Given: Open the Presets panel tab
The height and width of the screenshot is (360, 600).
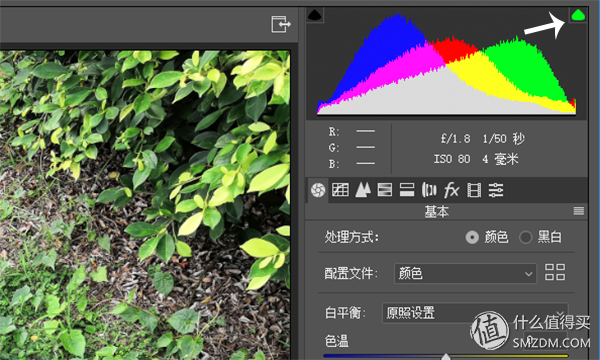Looking at the screenshot, I should 496,190.
